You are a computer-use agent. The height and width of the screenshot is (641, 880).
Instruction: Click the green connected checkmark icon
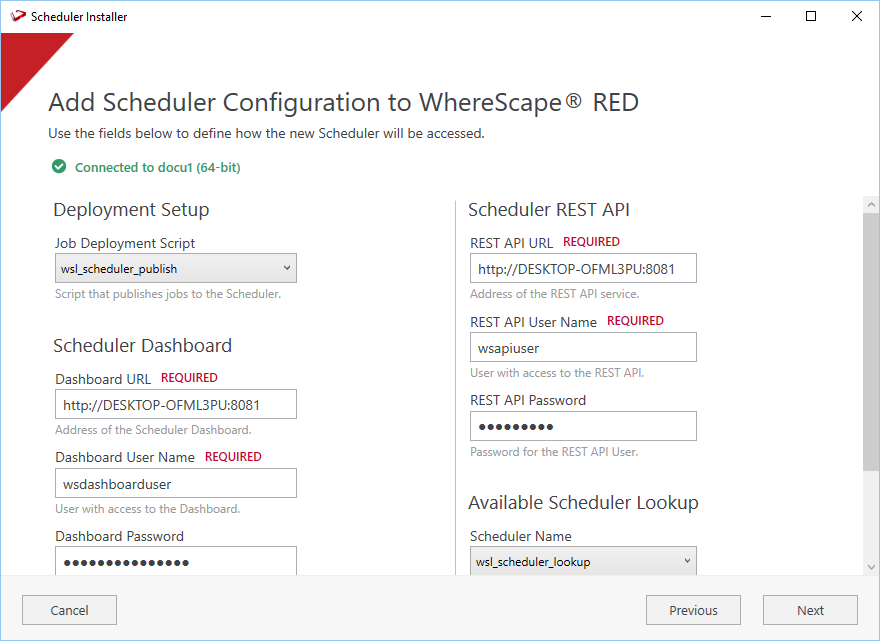pos(59,167)
